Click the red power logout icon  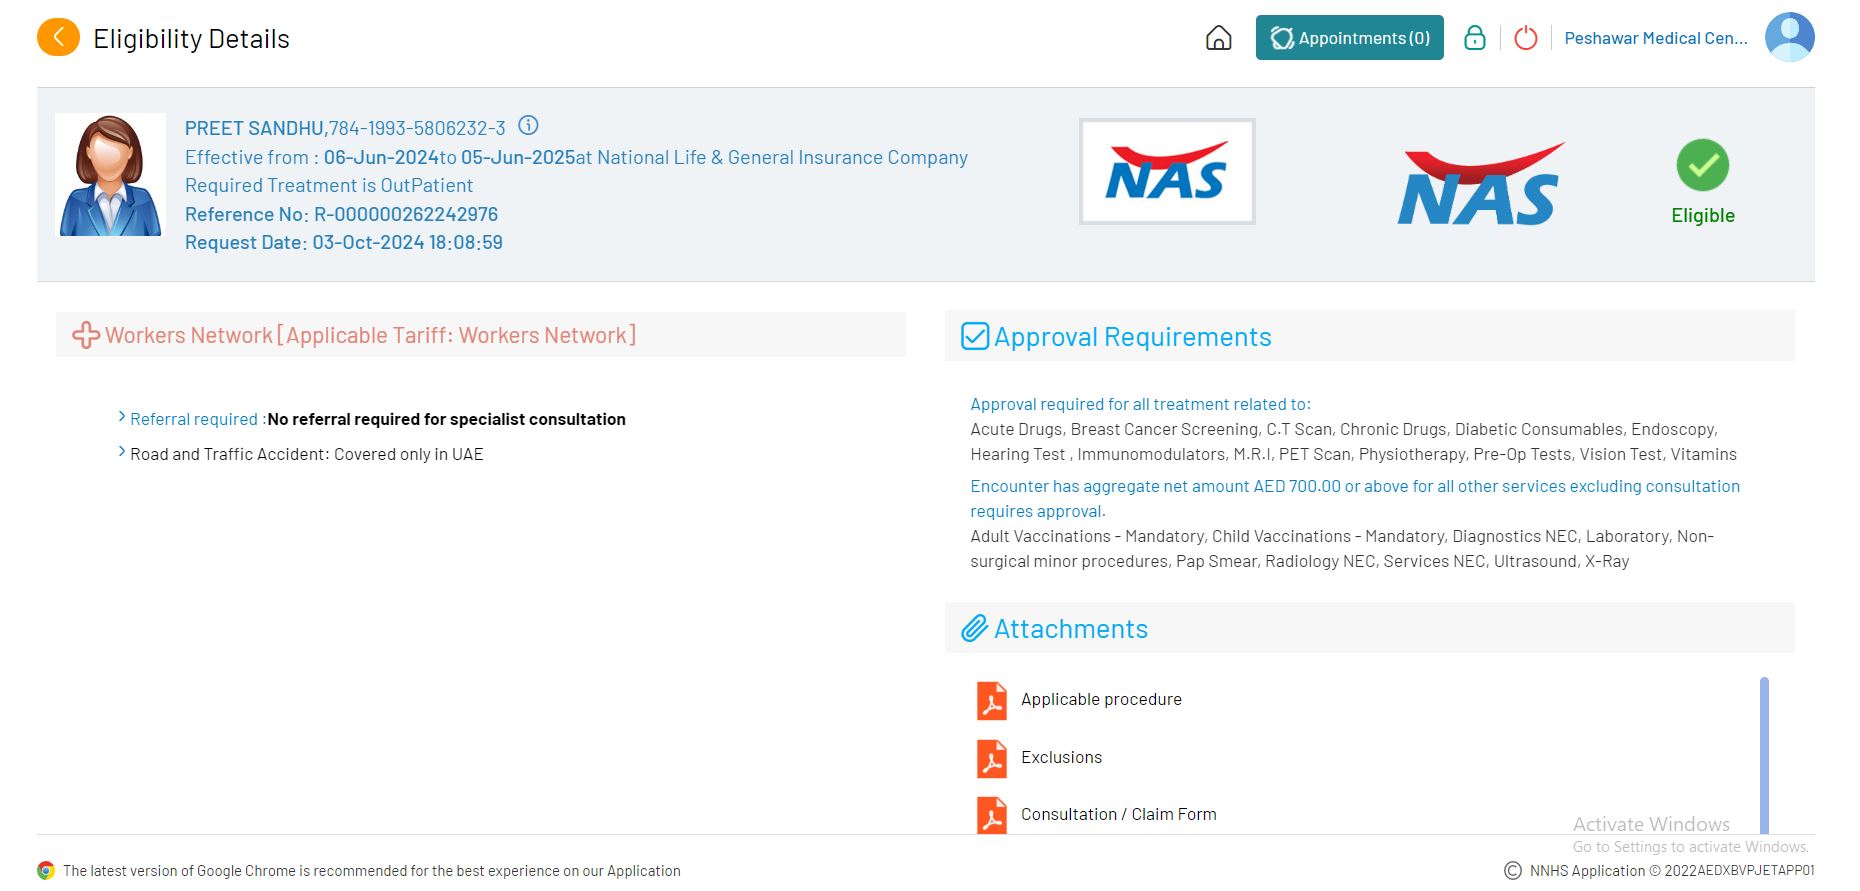[1525, 38]
